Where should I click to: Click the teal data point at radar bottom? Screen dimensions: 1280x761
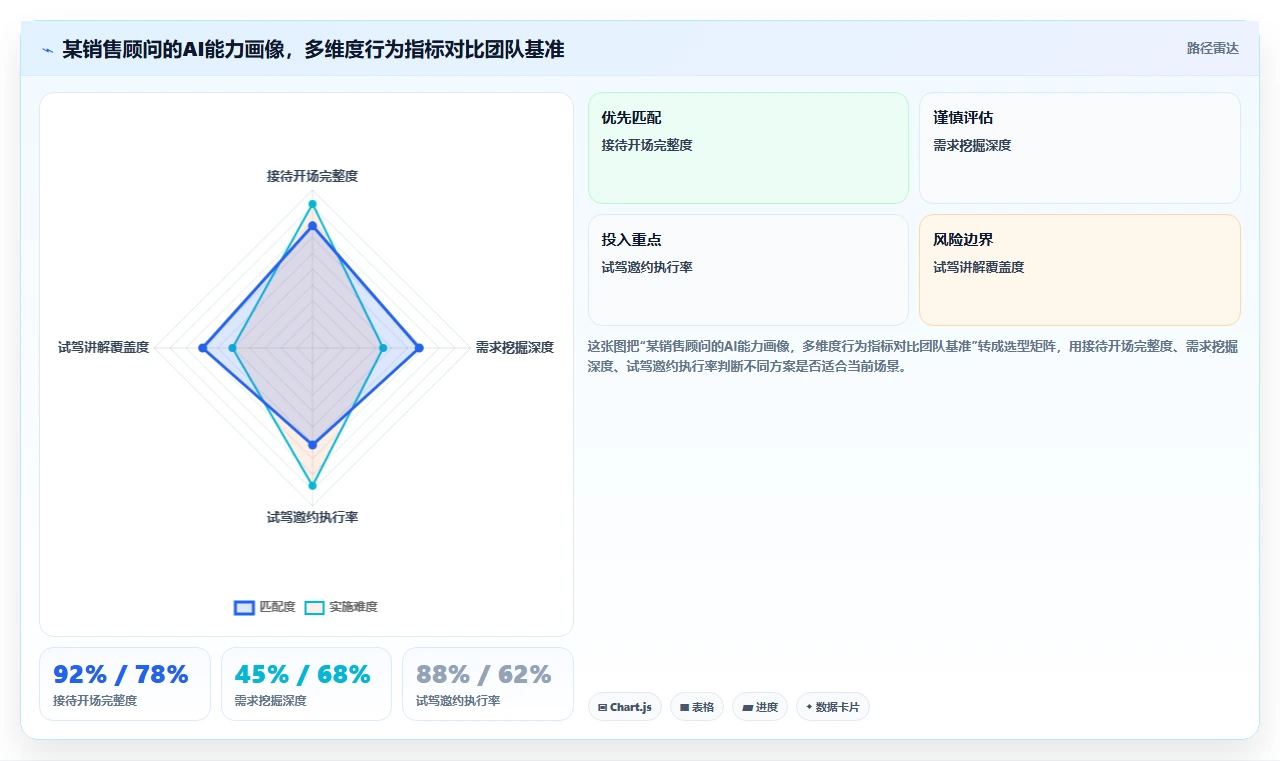click(312, 486)
